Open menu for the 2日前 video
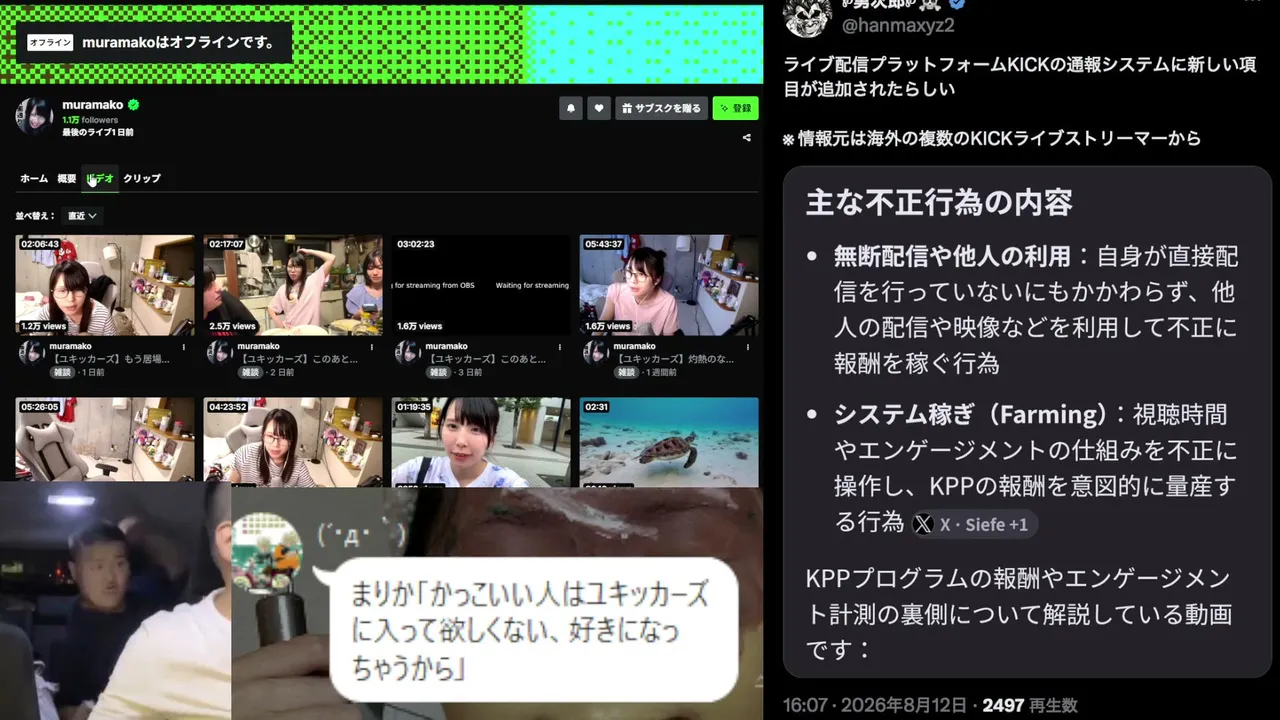Screen dimensions: 1280x720 (371, 347)
